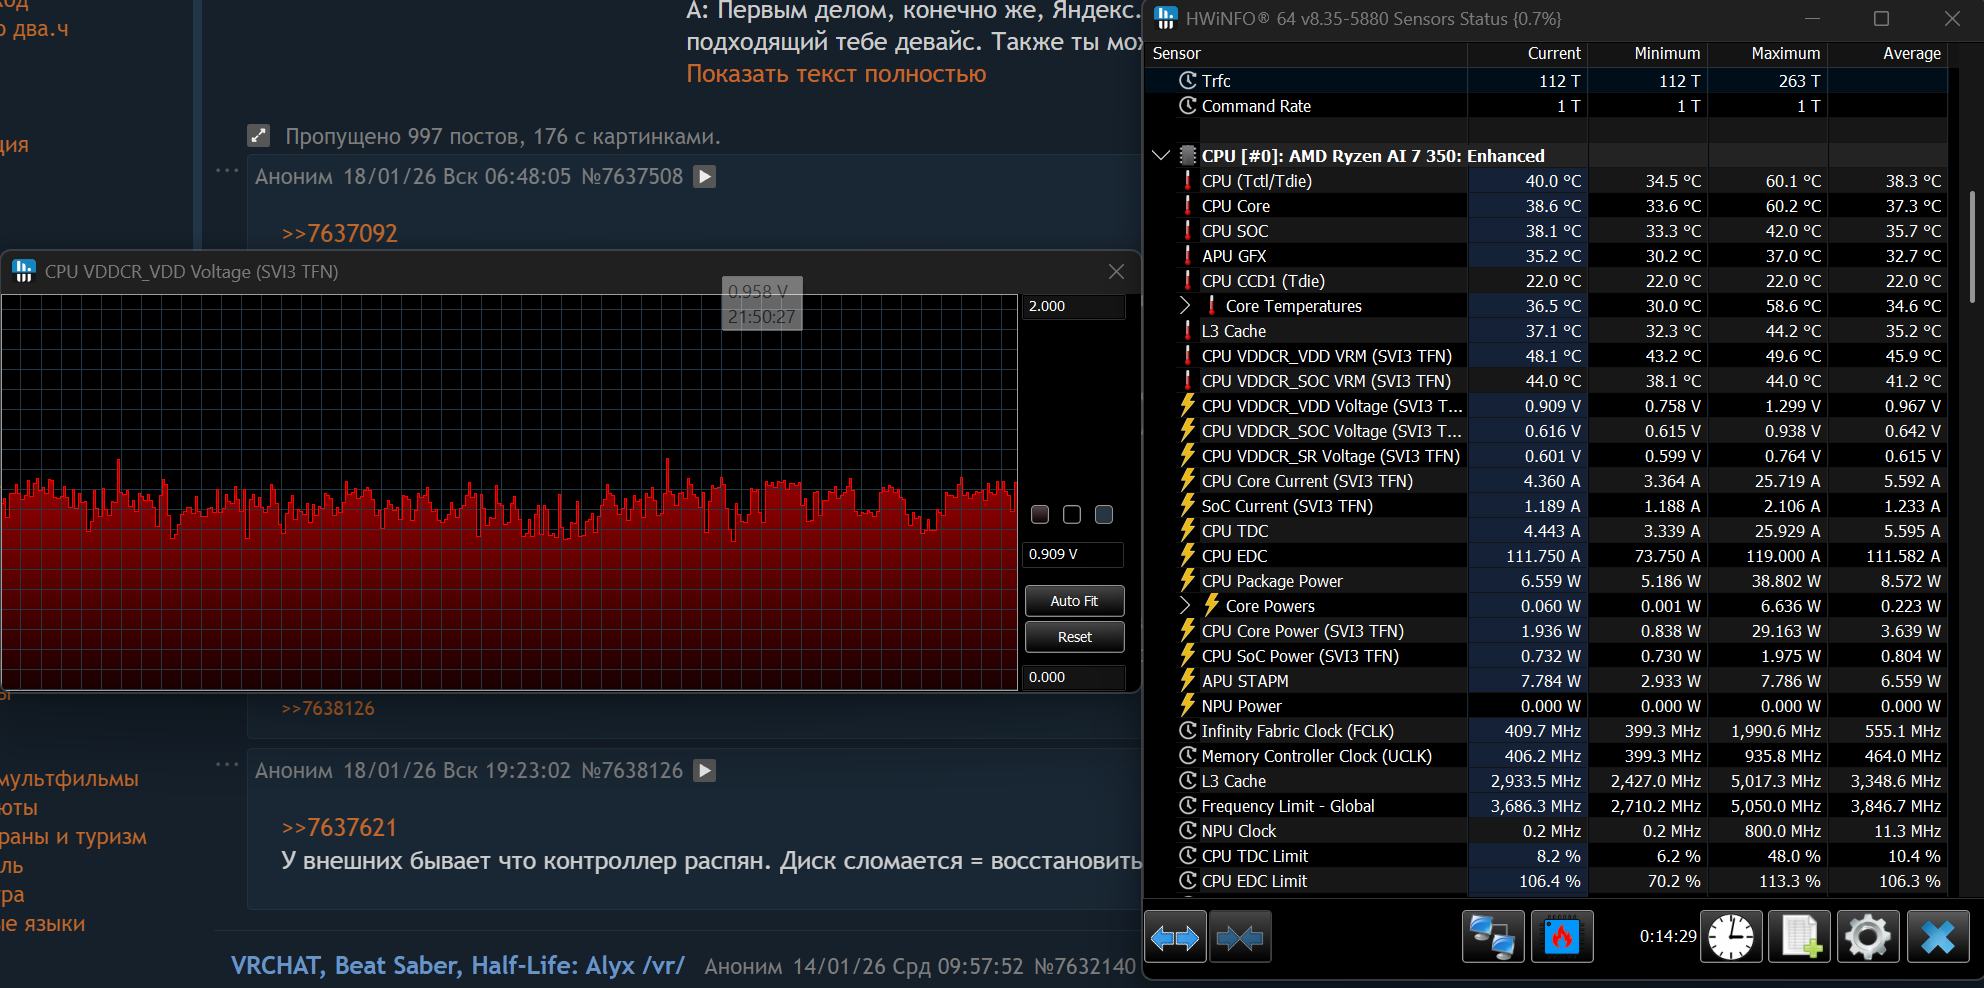Screen dimensions: 1984x988
Task: Click the Average column header
Action: pyautogui.click(x=1888, y=53)
